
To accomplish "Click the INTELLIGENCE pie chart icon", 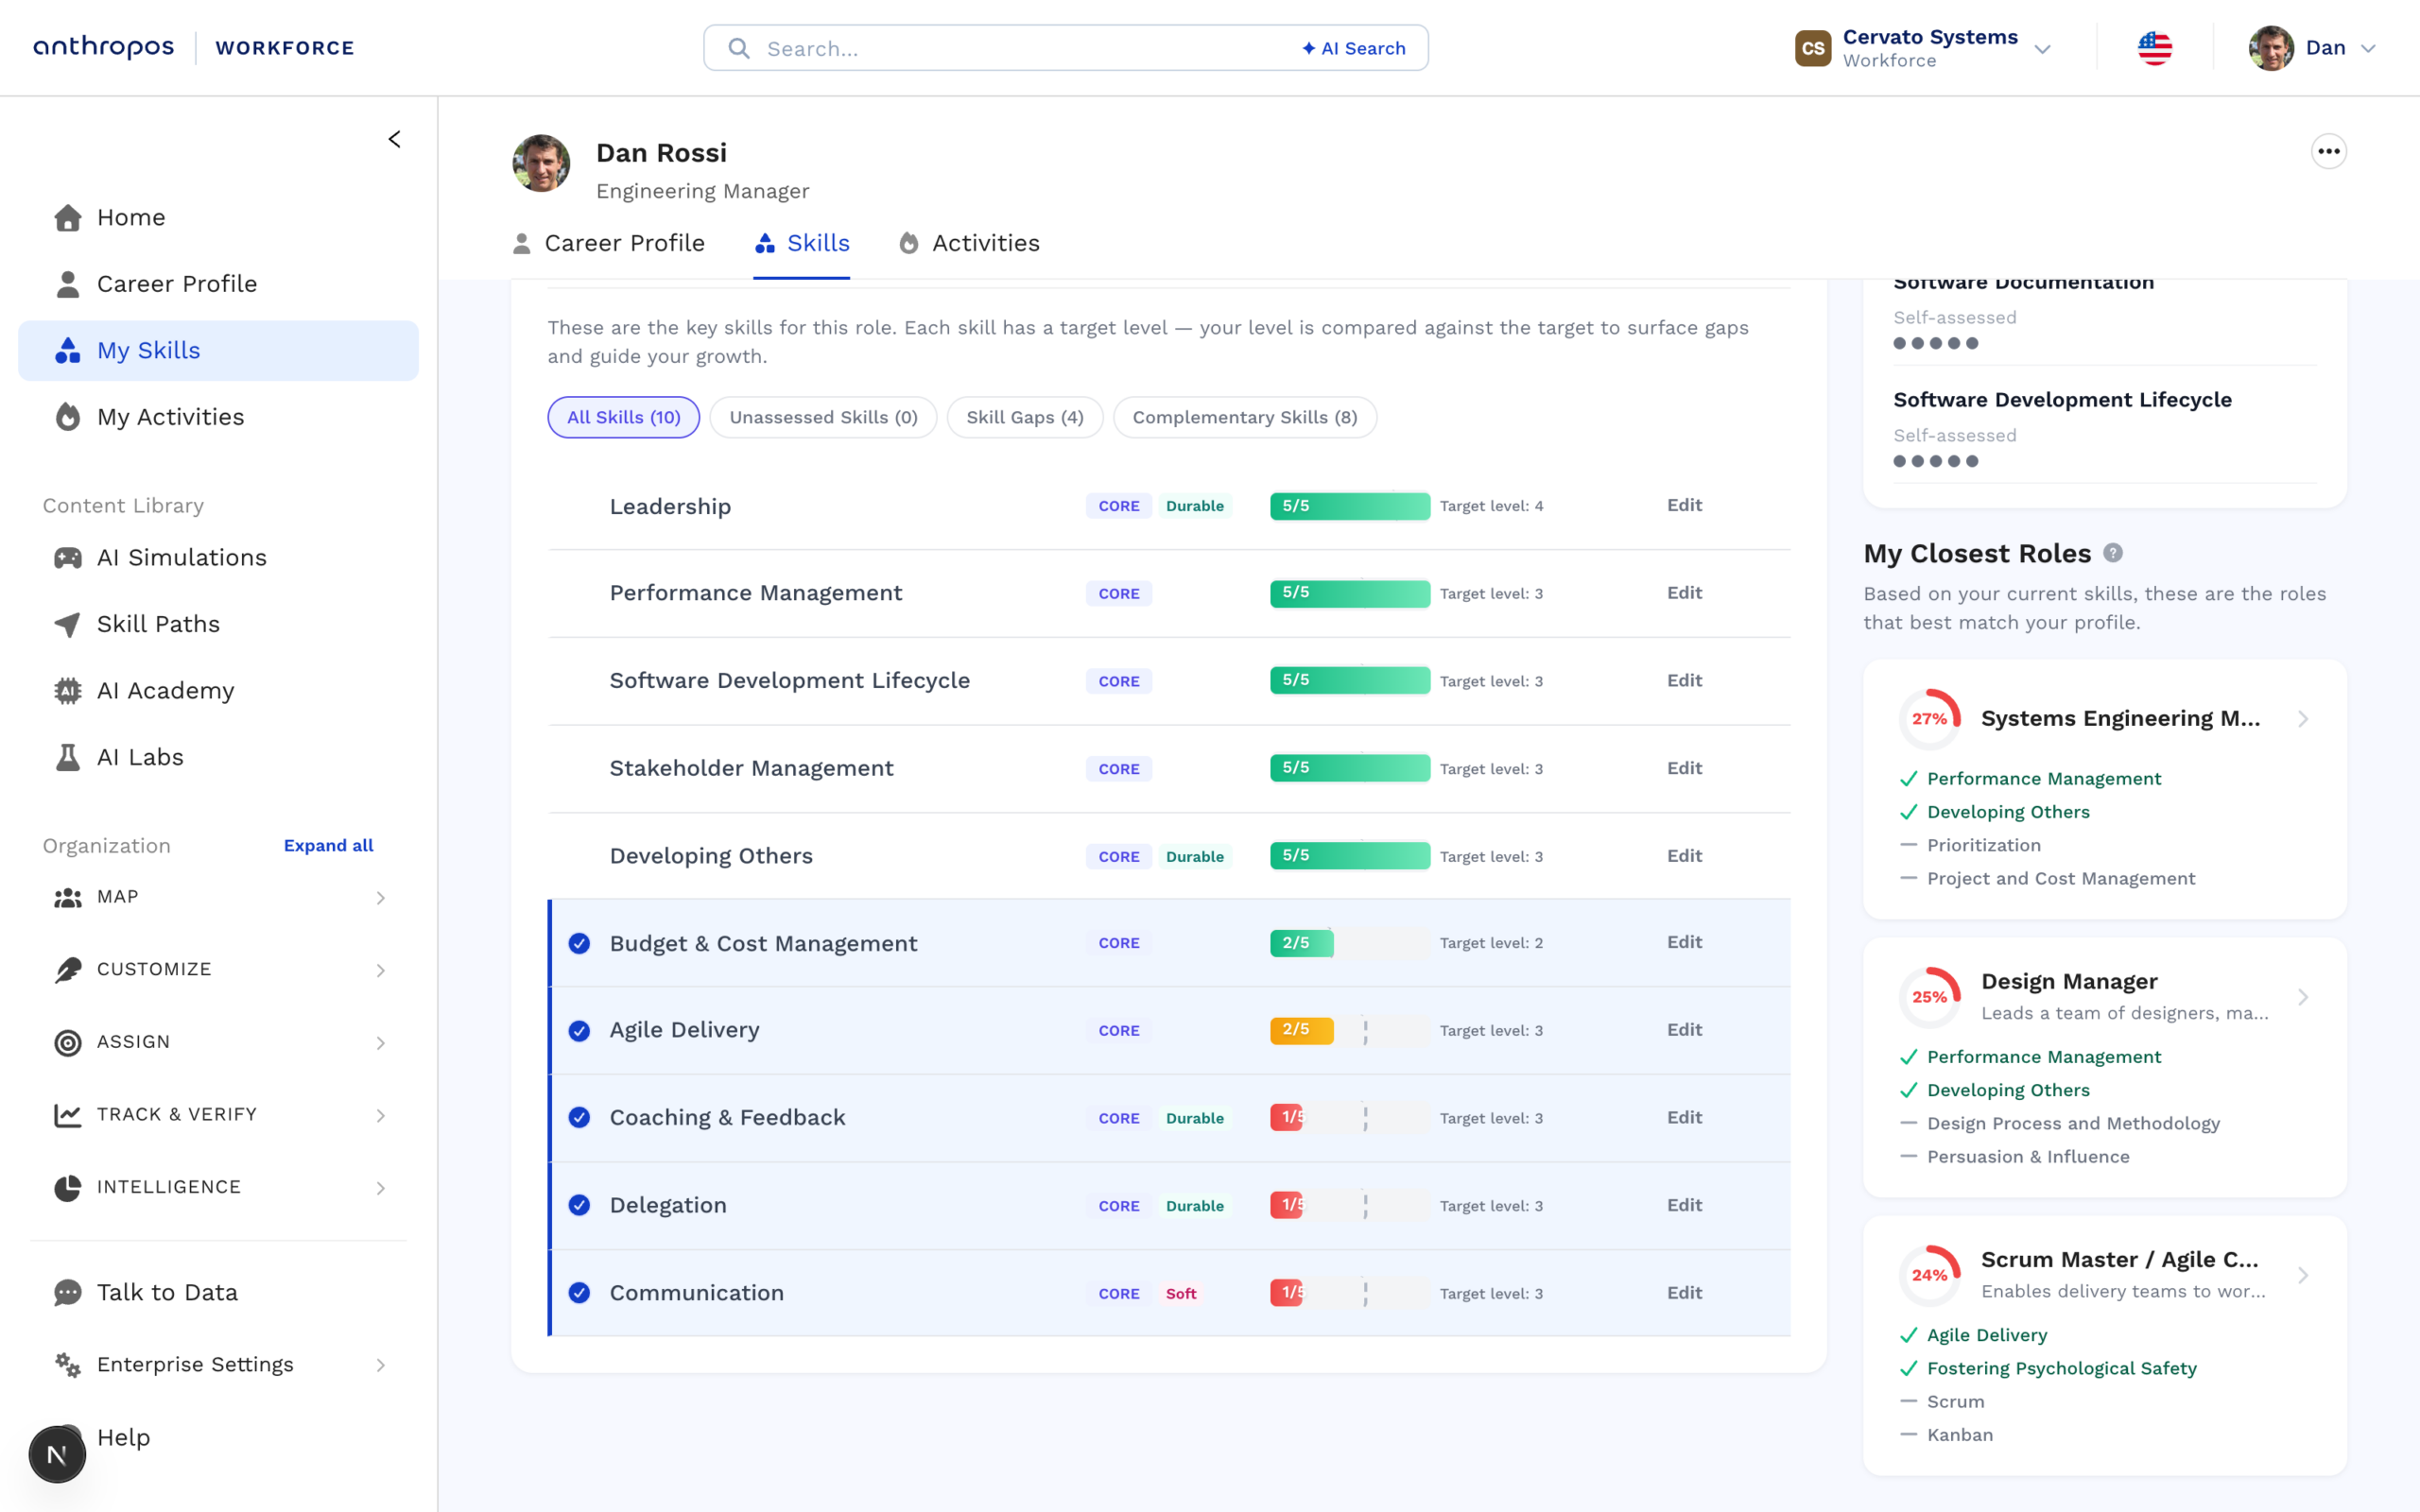I will click(68, 1187).
